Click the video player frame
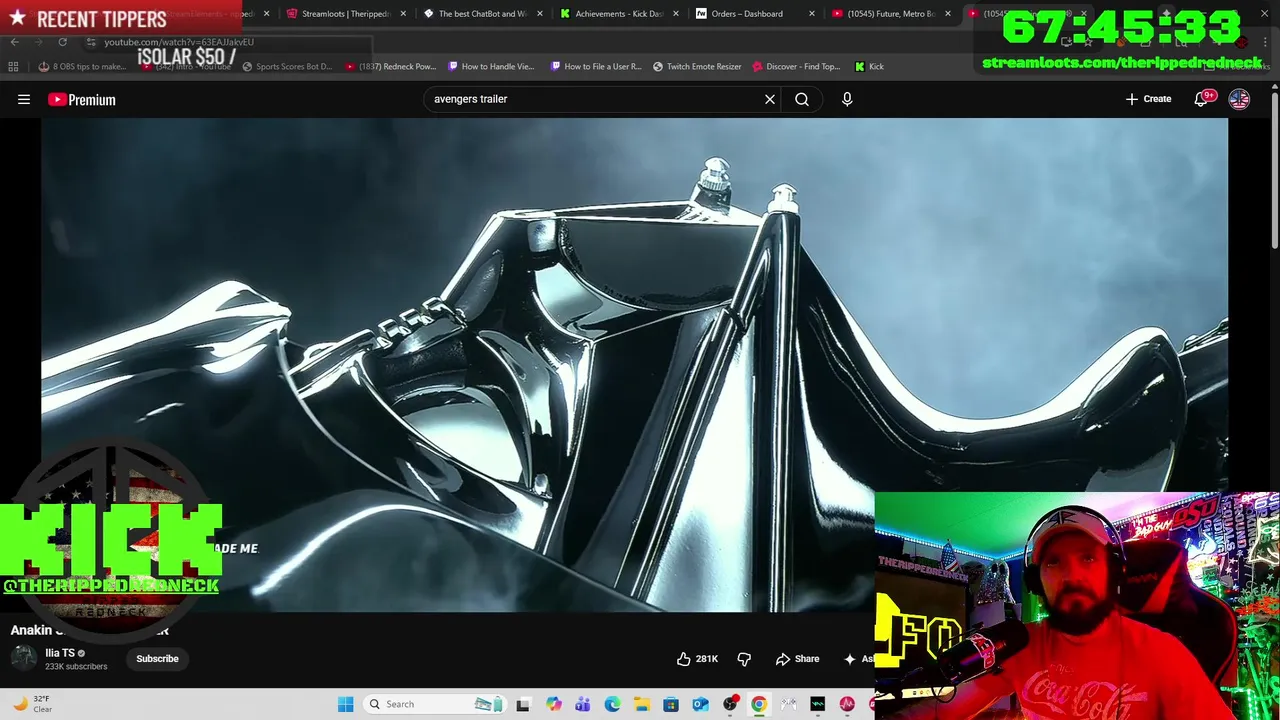Screen dimensions: 1280x720 [x=634, y=364]
